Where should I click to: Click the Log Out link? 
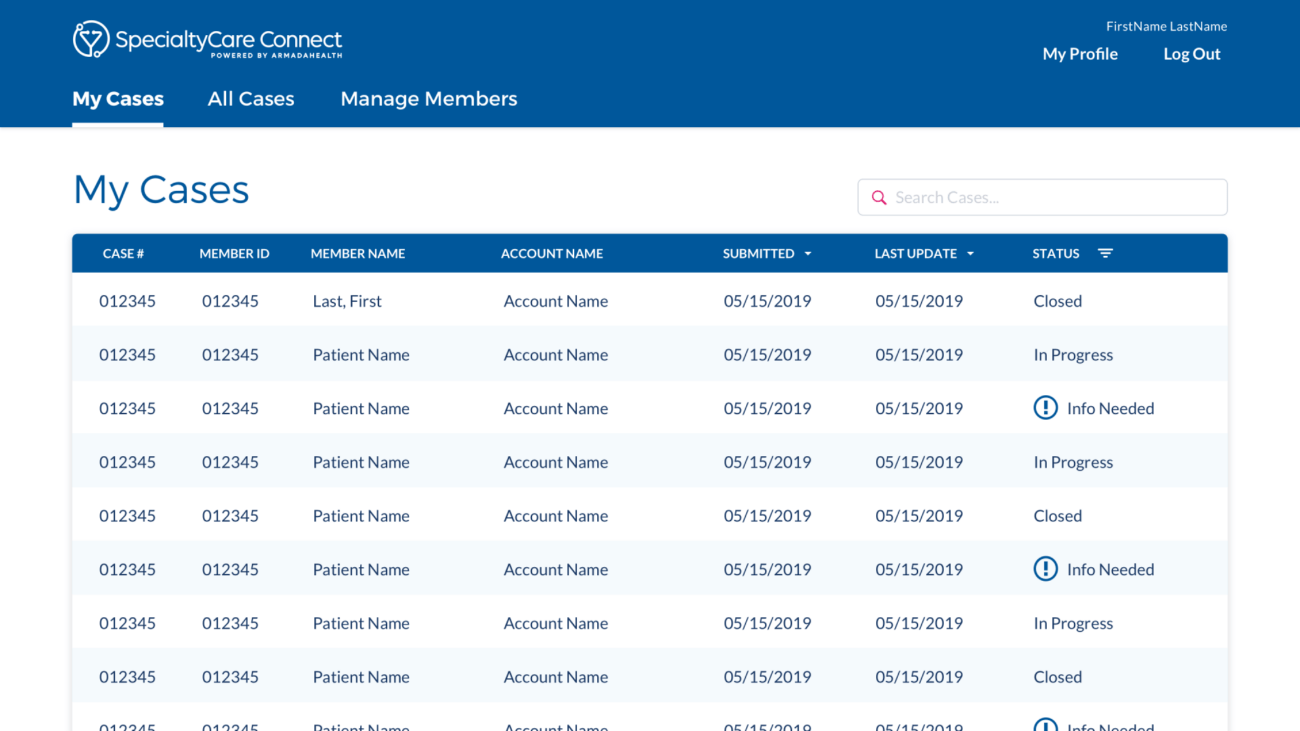(1191, 54)
